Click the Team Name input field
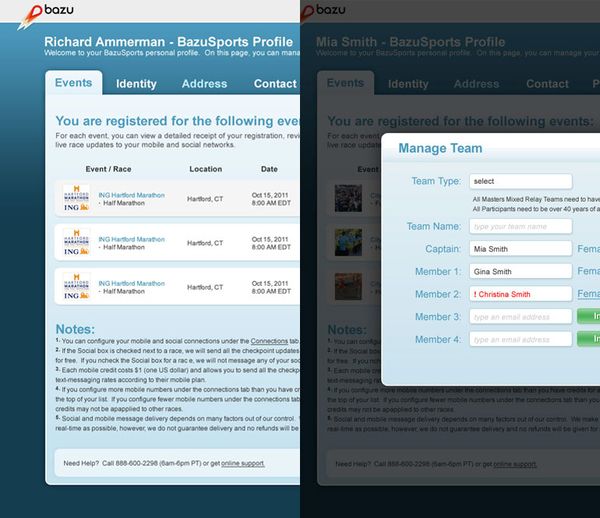This screenshot has height=518, width=600. pyautogui.click(x=520, y=227)
